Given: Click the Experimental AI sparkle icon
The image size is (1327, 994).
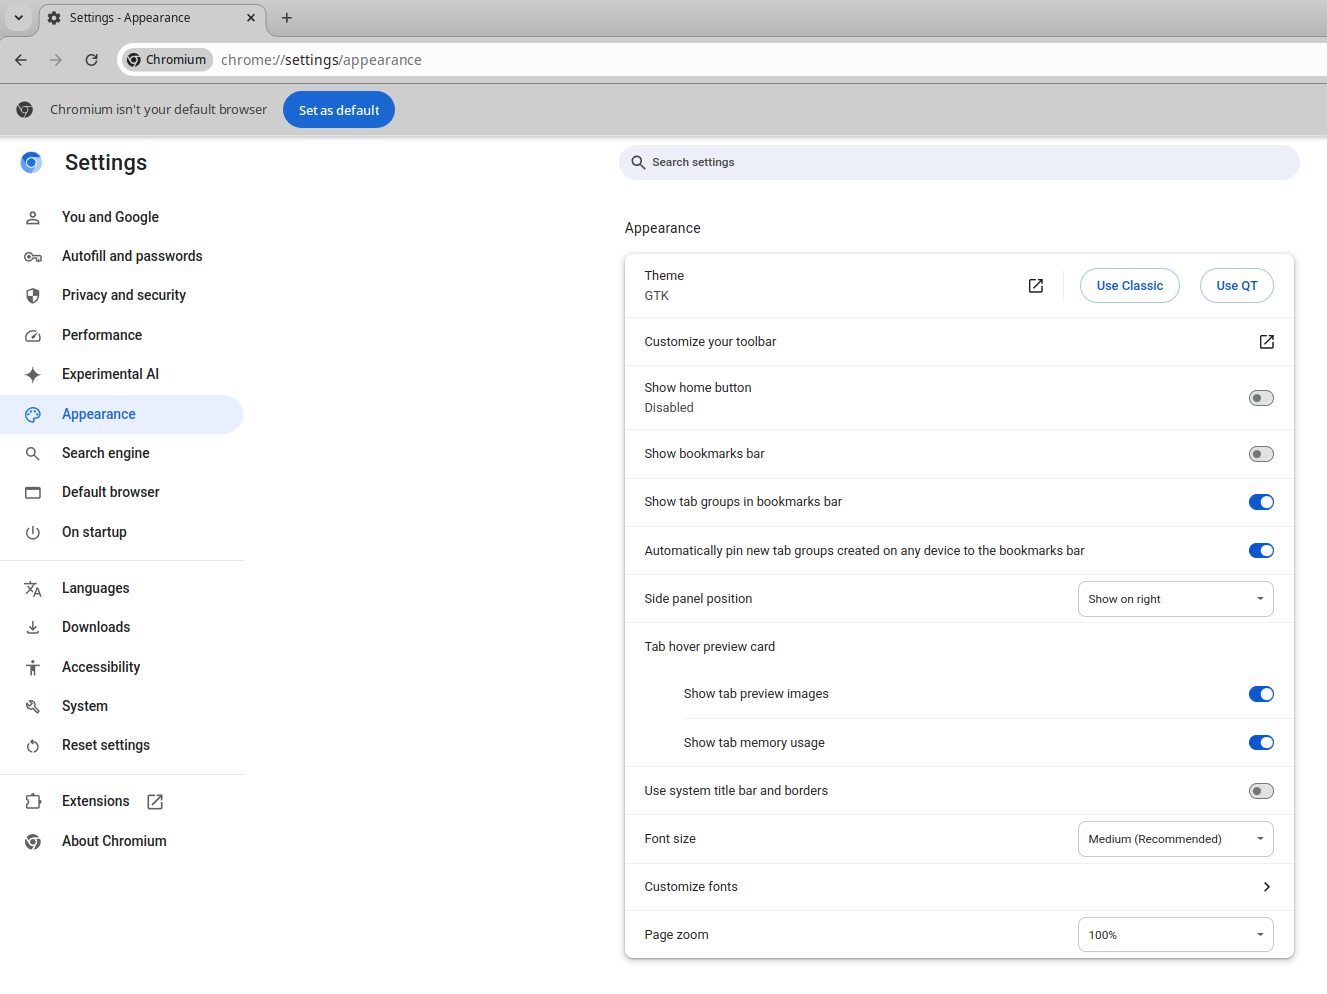Looking at the screenshot, I should coord(33,374).
